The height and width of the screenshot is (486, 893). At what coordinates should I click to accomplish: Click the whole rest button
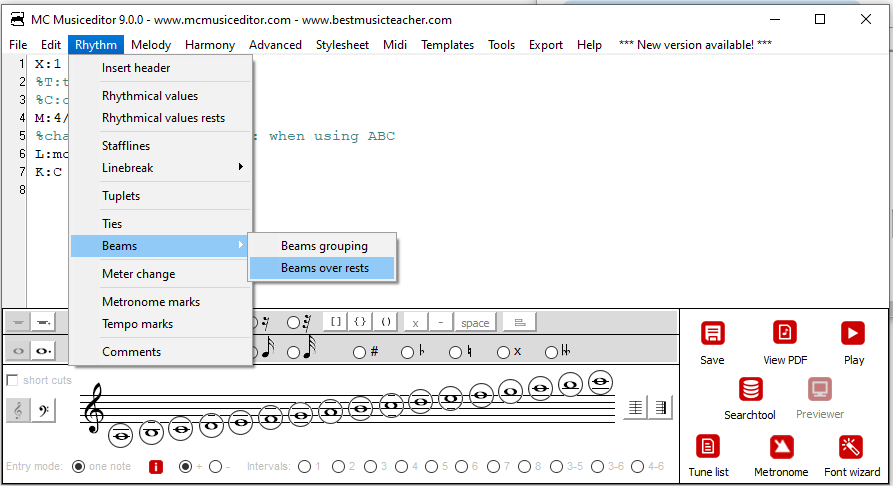click(x=18, y=322)
